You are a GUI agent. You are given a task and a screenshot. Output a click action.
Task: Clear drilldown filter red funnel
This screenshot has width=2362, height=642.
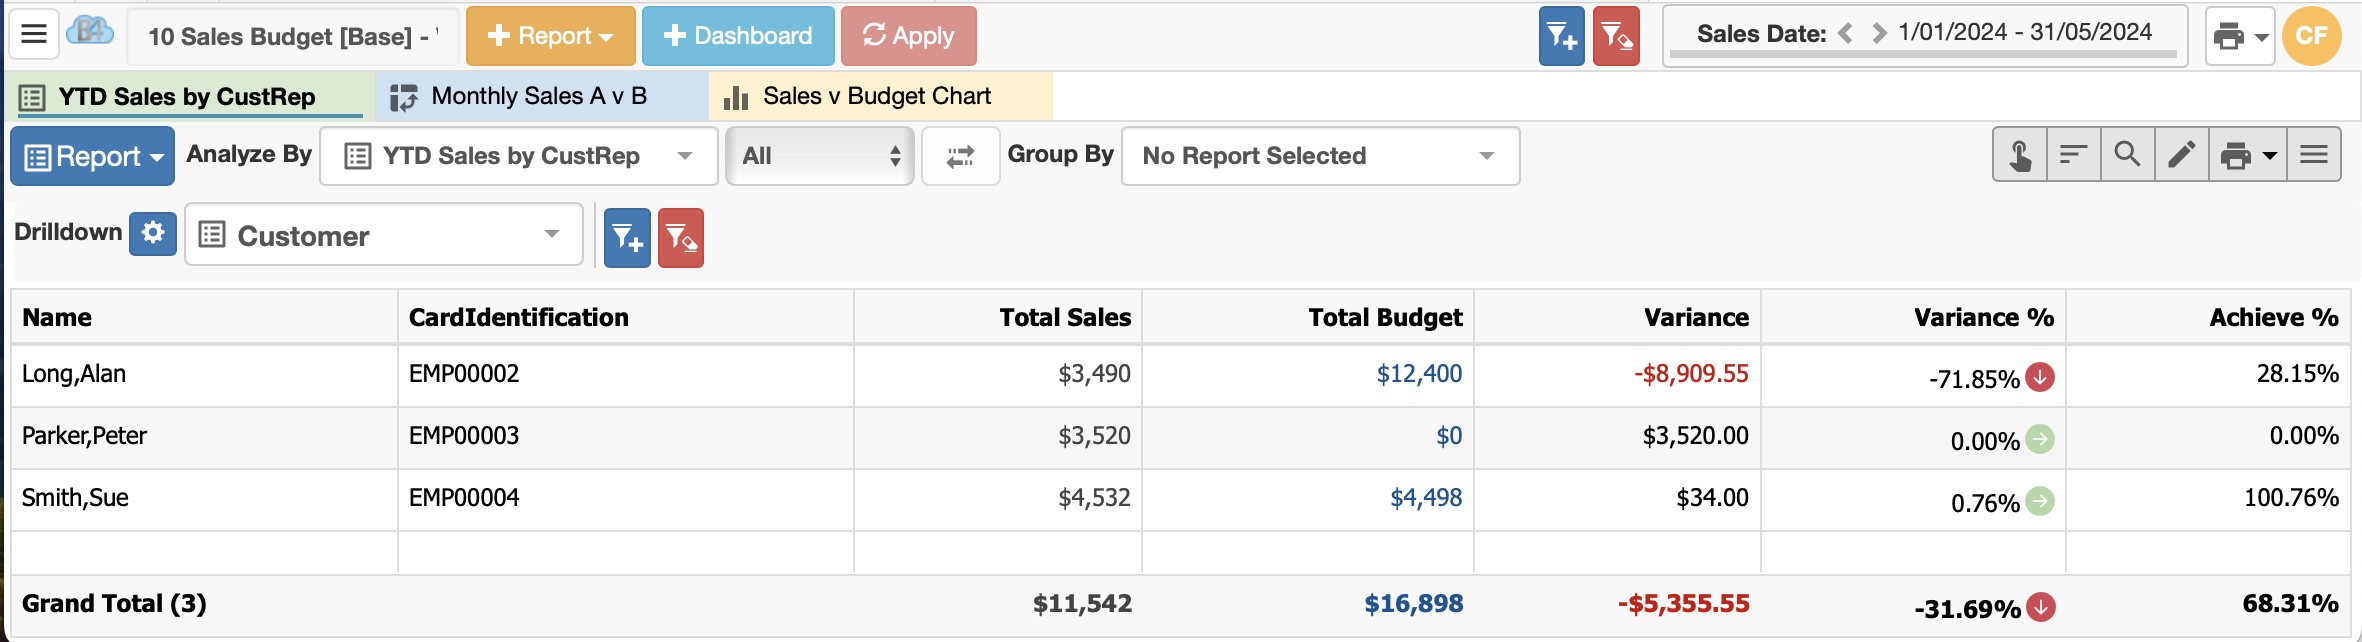point(681,238)
